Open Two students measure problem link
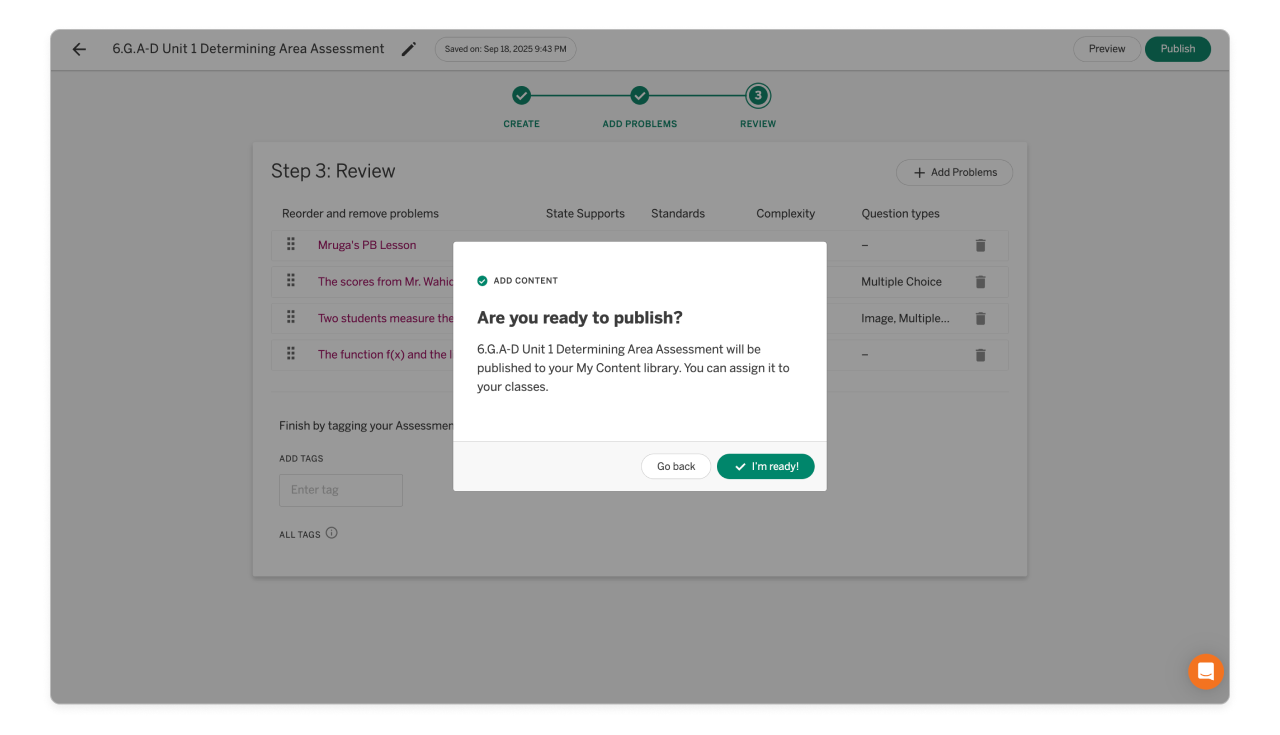 pyautogui.click(x=385, y=318)
